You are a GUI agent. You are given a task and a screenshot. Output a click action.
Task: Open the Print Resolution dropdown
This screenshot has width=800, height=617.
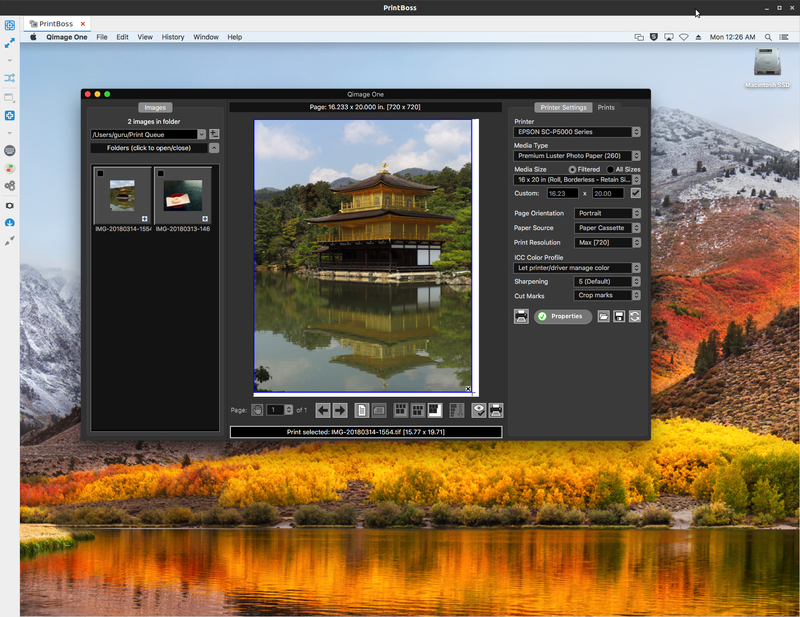607,243
